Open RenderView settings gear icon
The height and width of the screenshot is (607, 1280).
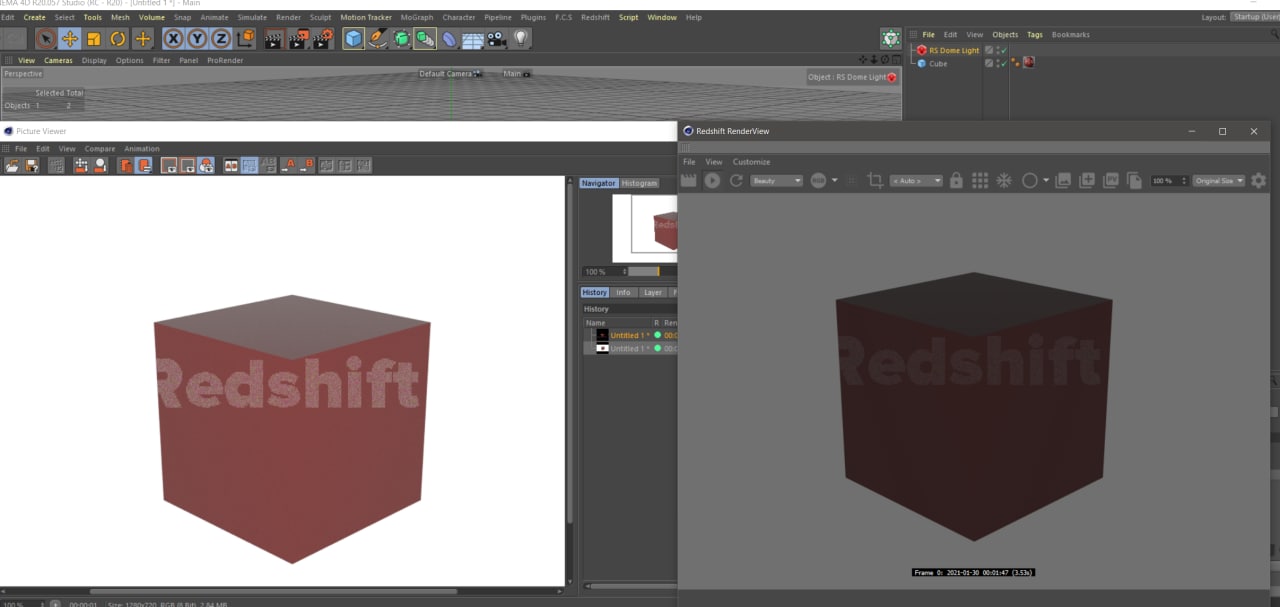click(1258, 181)
